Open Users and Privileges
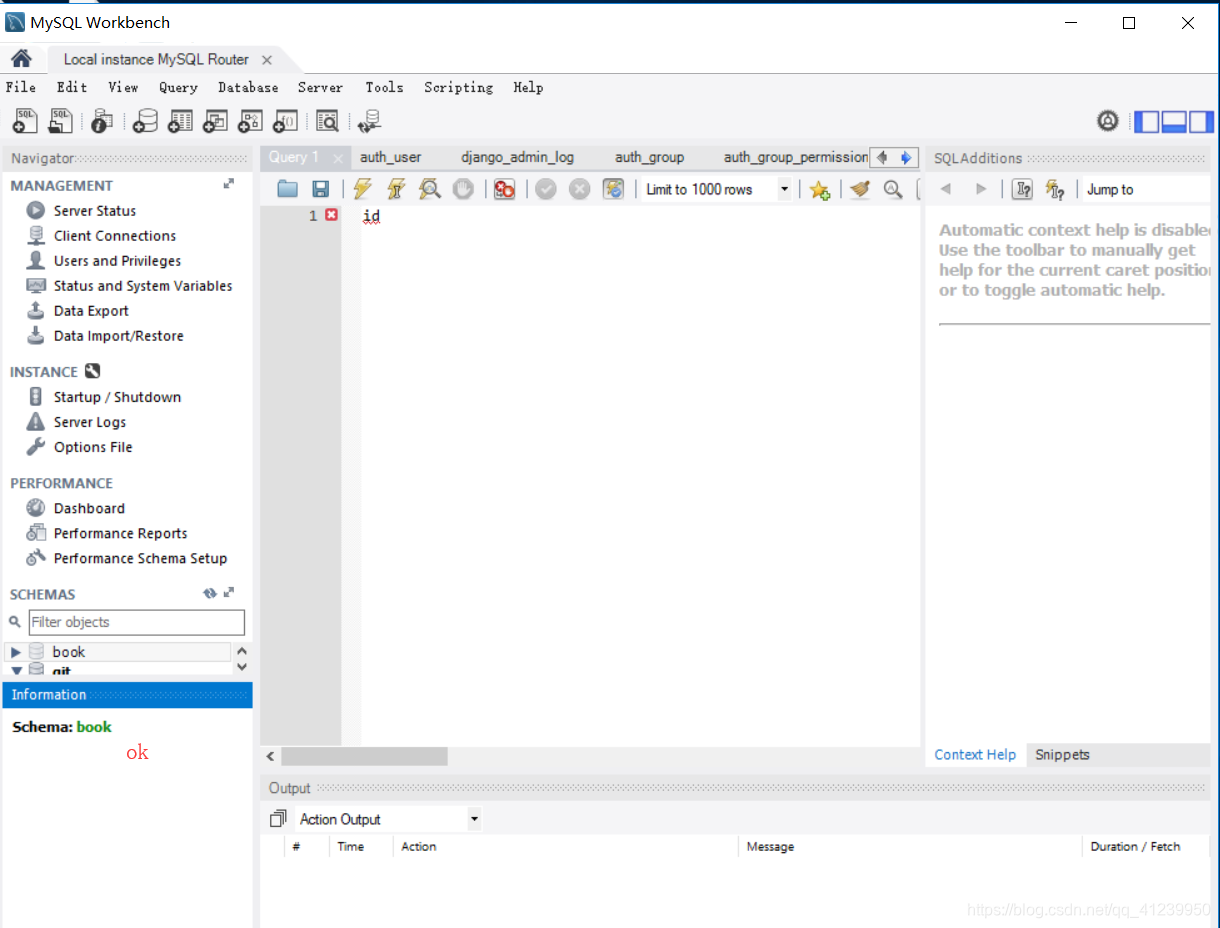 coord(117,261)
